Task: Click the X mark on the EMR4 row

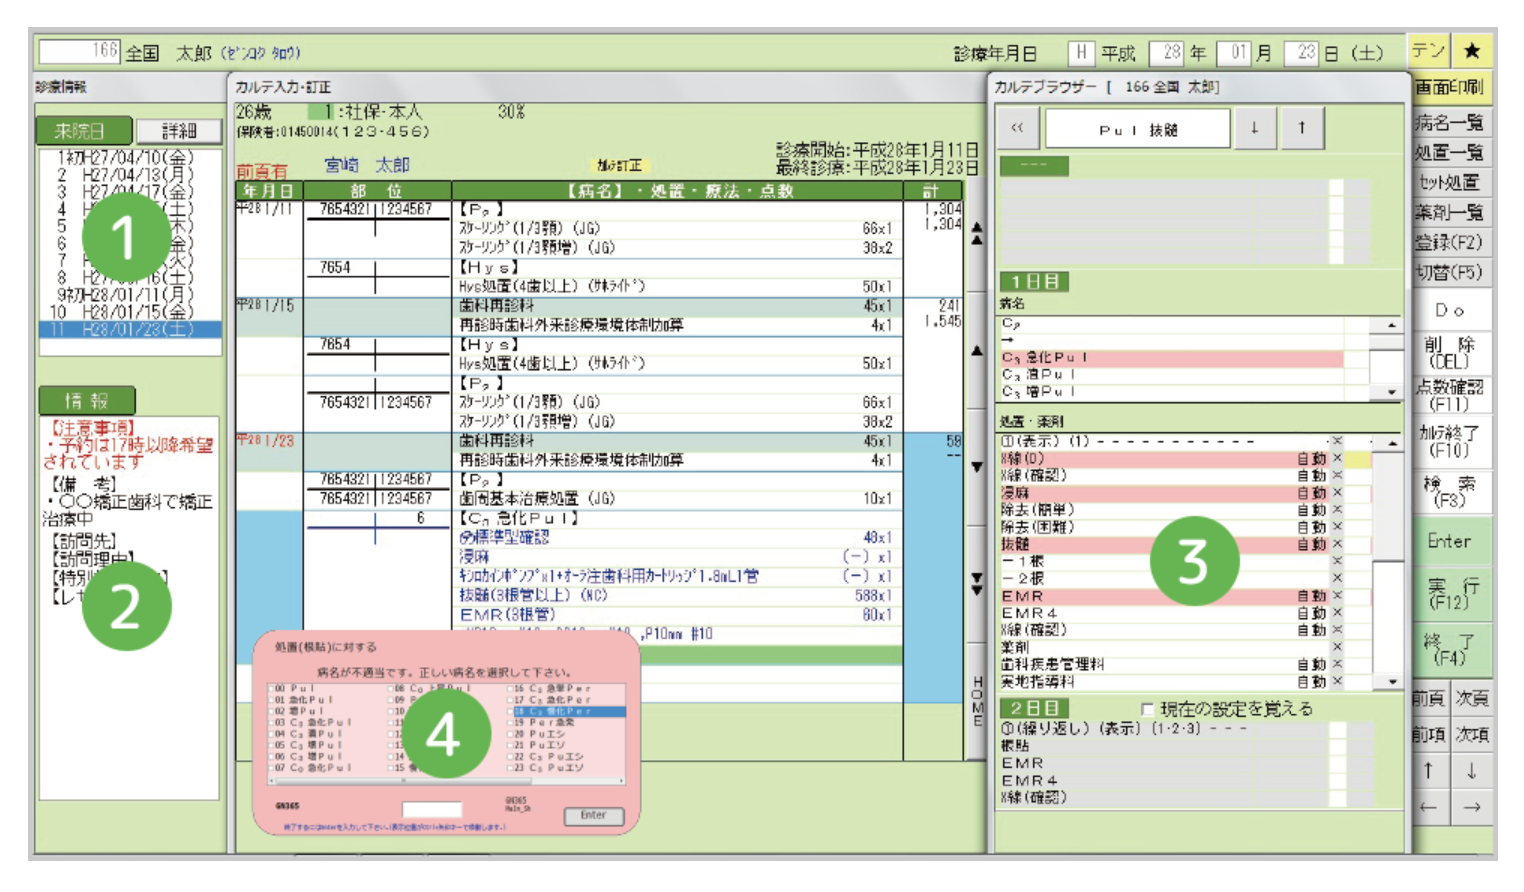Action: click(1337, 613)
